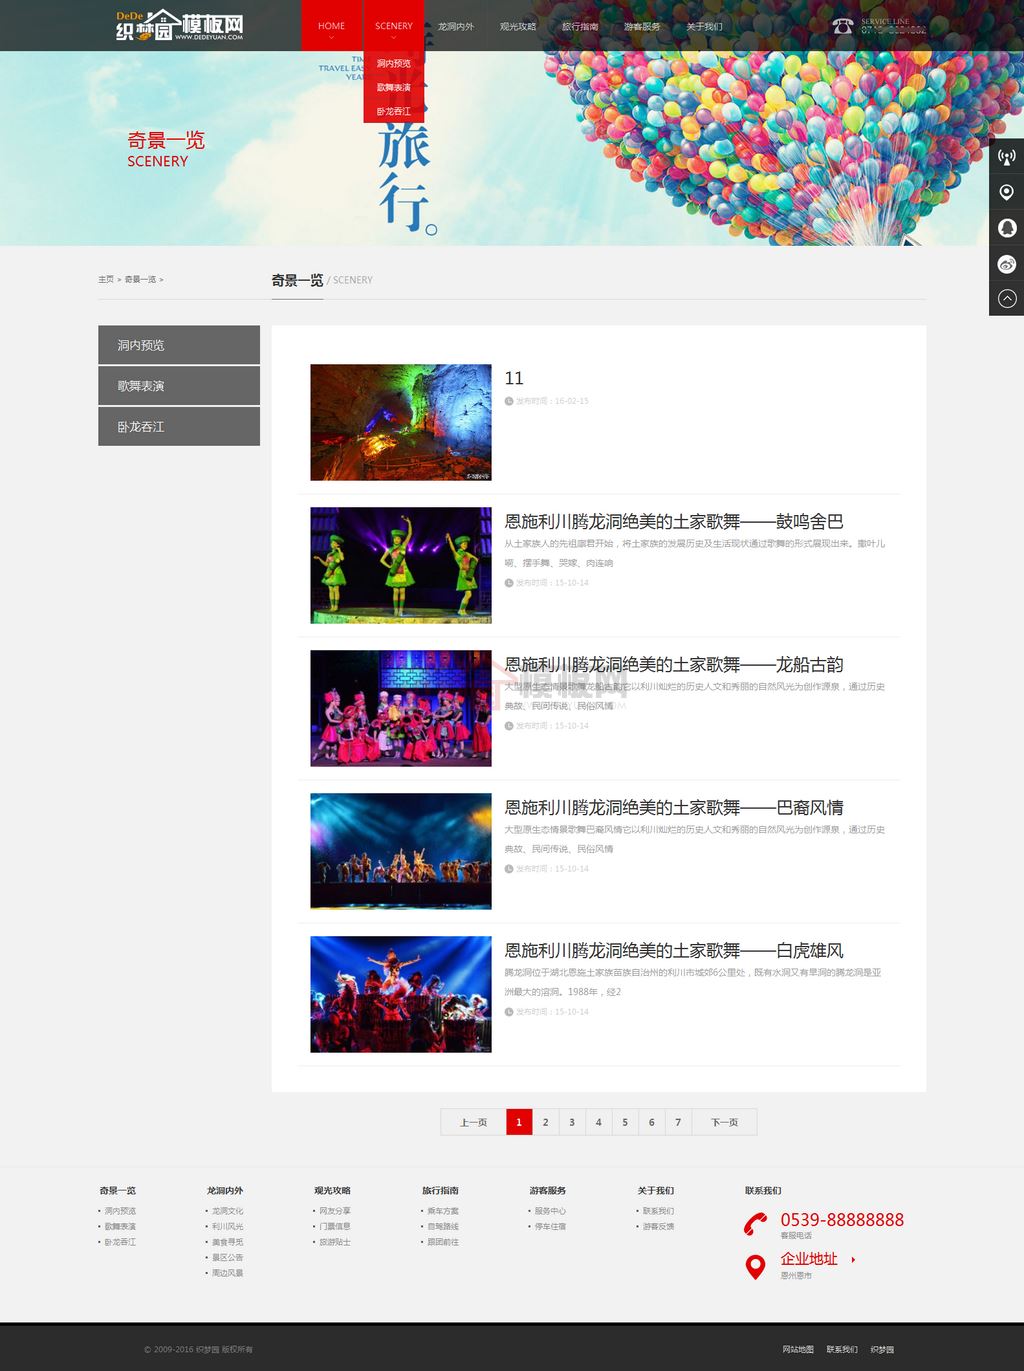Go to page 3 in pagination
The height and width of the screenshot is (1371, 1024).
[572, 1122]
